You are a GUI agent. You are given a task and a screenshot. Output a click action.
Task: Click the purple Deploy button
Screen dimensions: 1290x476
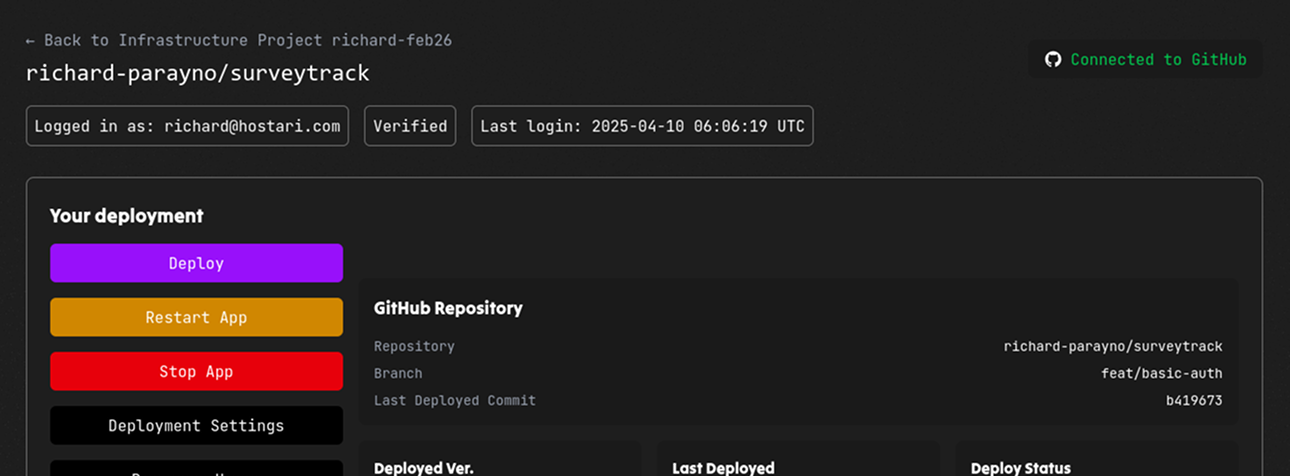196,263
